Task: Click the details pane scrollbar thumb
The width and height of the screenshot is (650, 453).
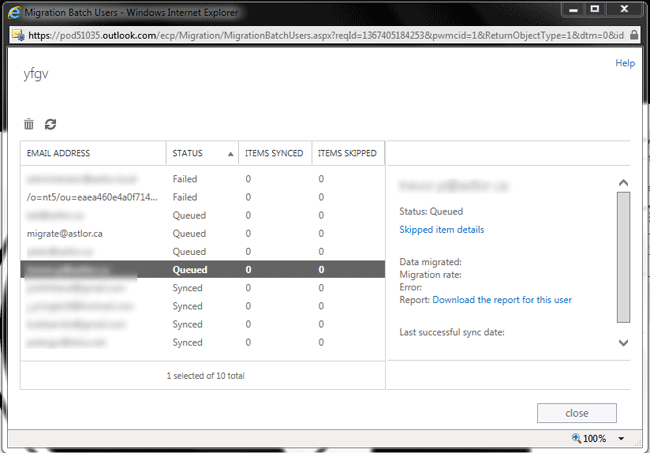Action: [623, 257]
